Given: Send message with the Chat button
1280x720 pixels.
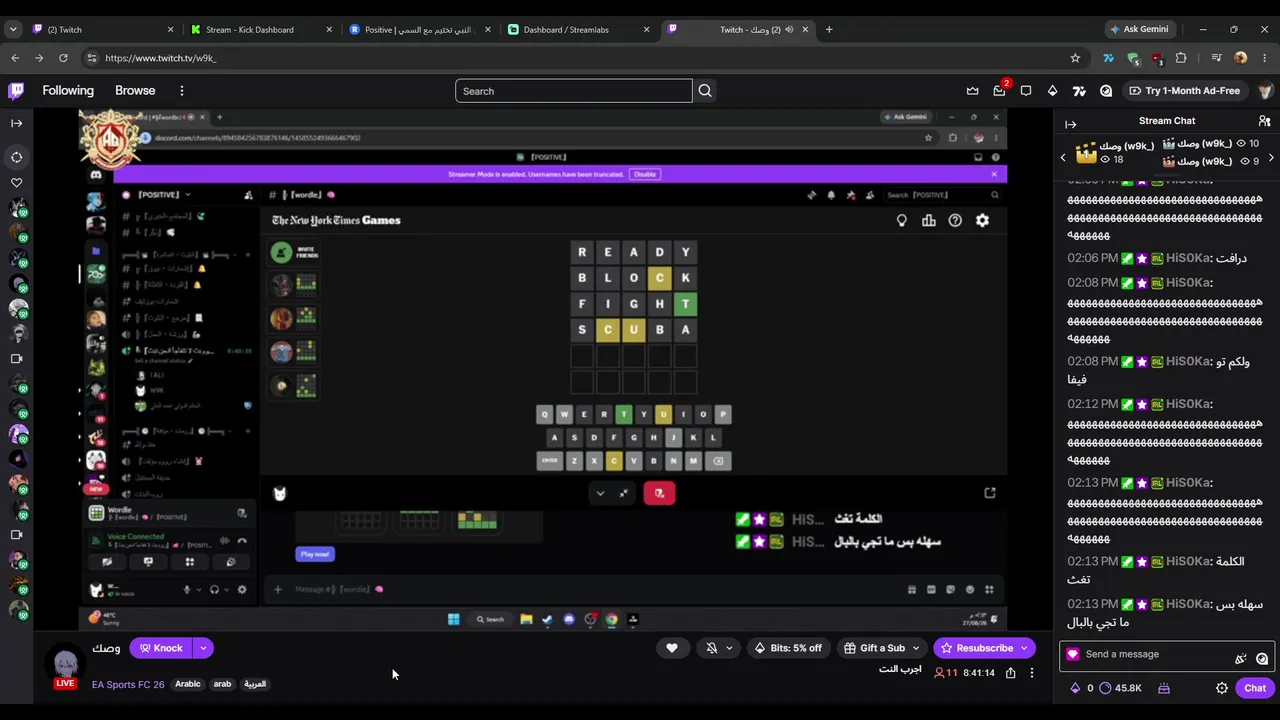Looking at the screenshot, I should 1255,688.
